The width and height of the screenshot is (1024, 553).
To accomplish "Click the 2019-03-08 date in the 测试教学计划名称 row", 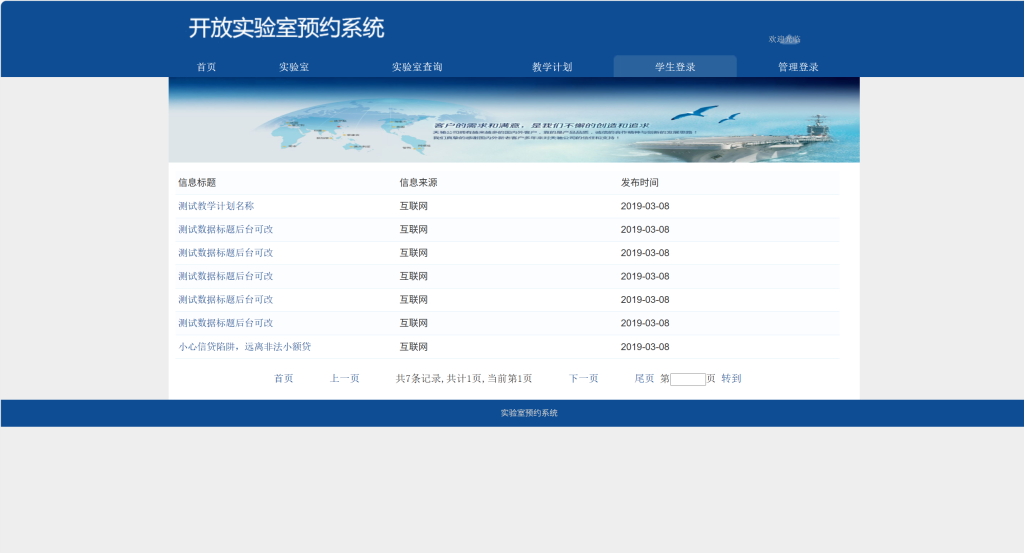I will click(645, 206).
